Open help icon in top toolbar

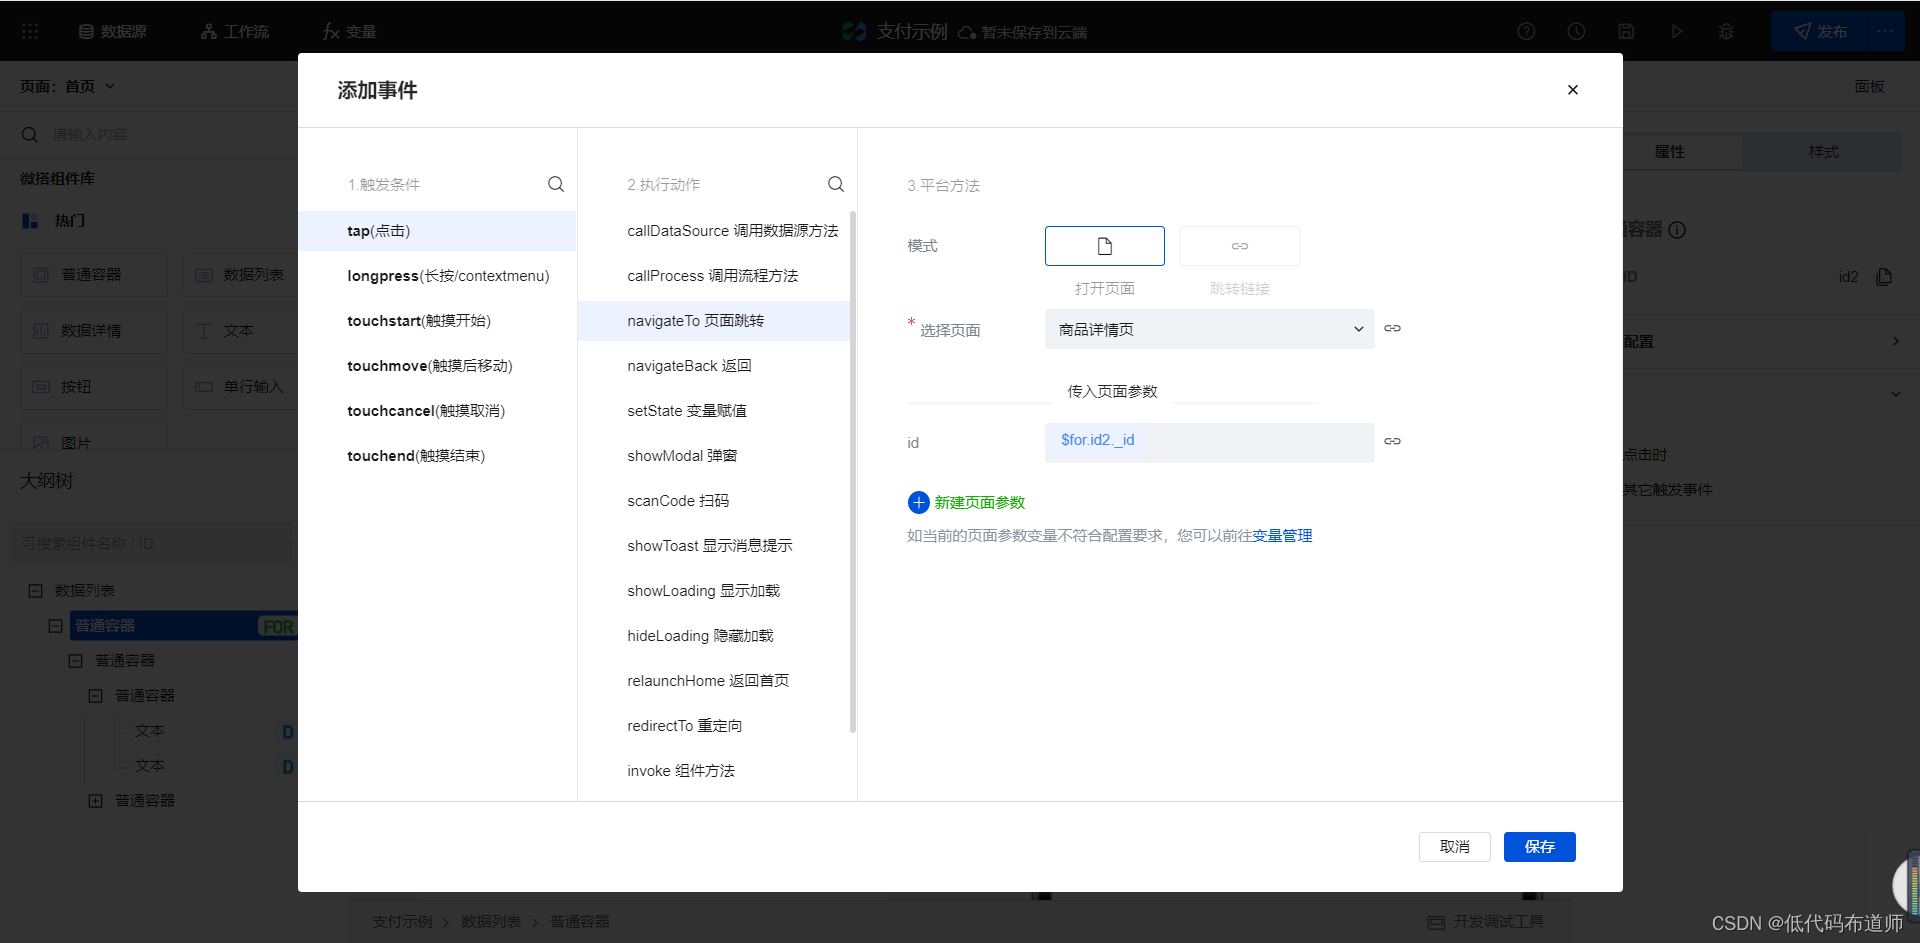point(1526,31)
